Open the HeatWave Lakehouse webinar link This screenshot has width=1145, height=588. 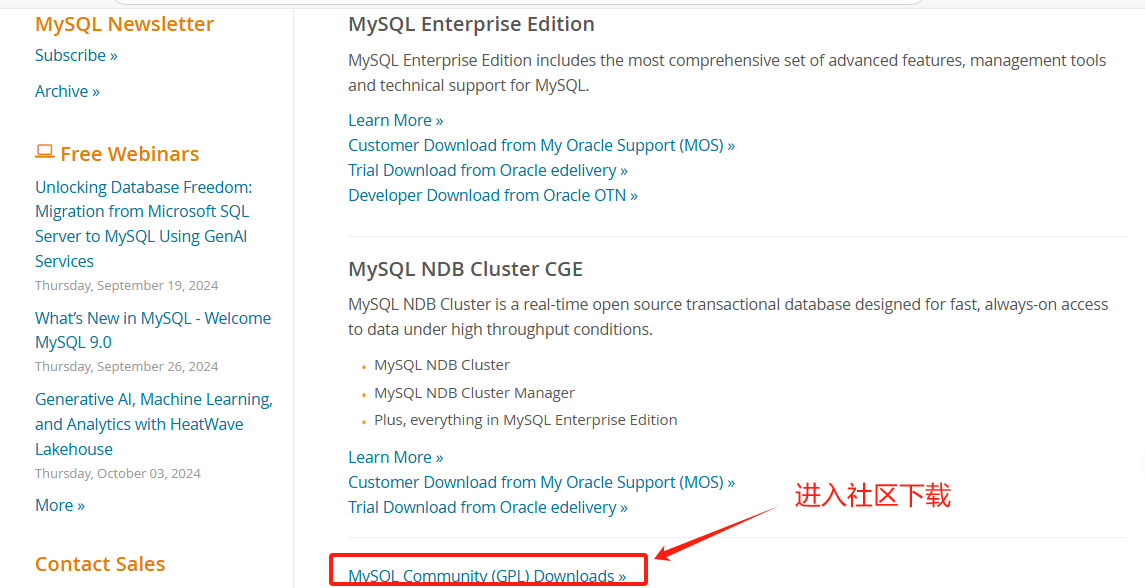tap(154, 424)
